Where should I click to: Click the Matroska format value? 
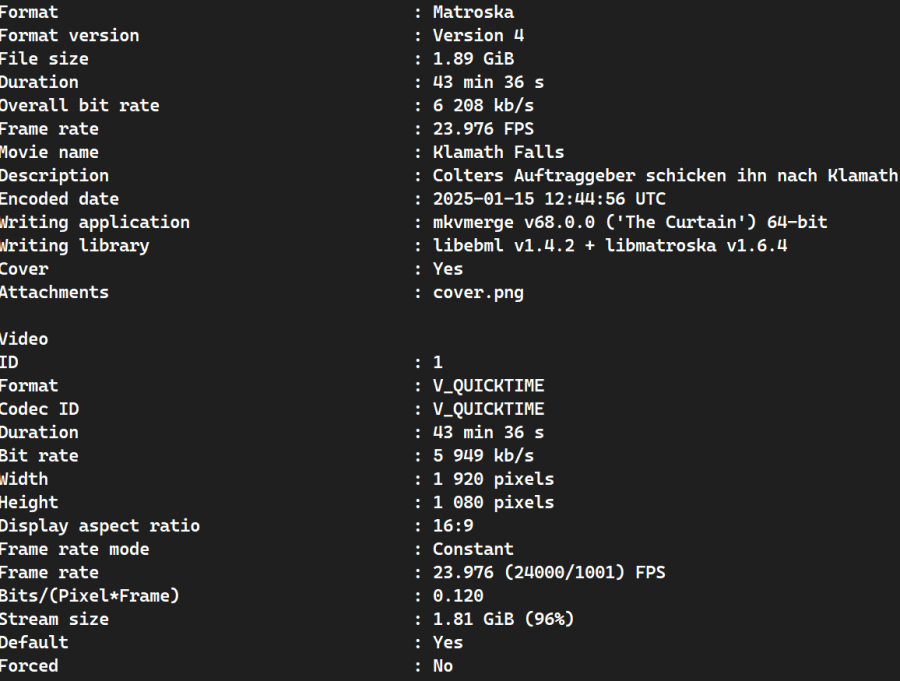point(473,12)
